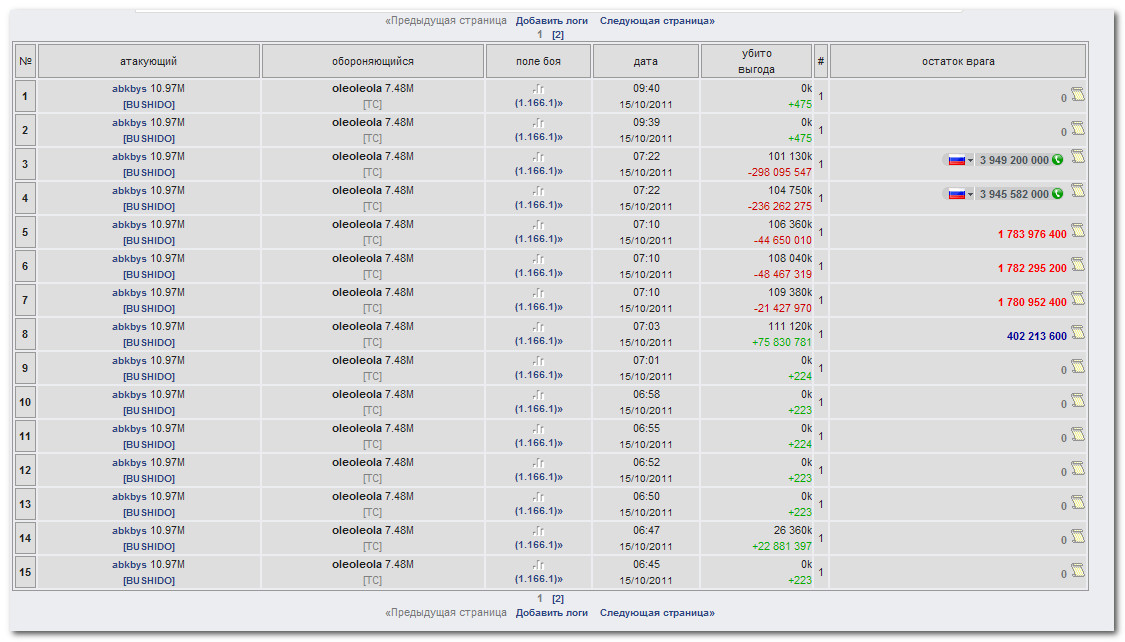Click the top 'Добавить логи' link

tap(552, 20)
